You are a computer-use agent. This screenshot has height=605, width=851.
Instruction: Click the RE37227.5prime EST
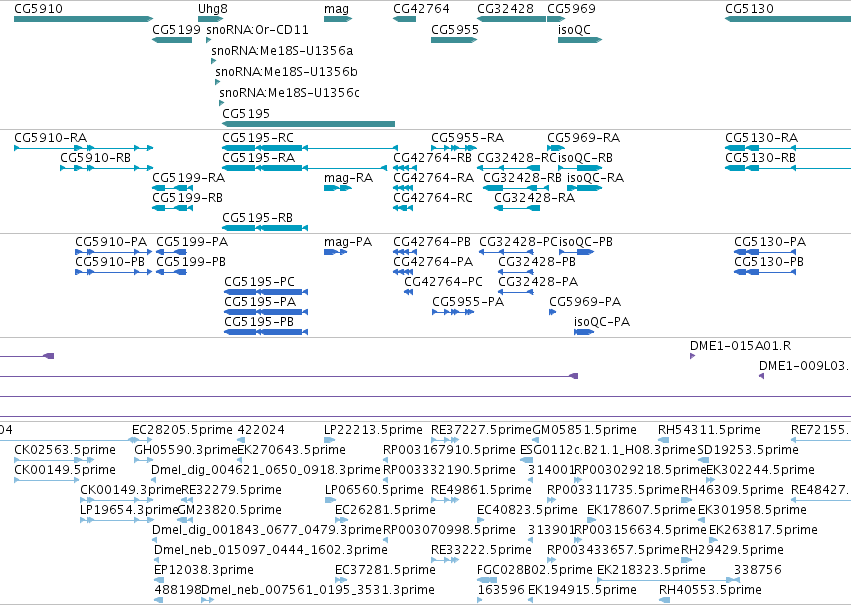pos(445,440)
